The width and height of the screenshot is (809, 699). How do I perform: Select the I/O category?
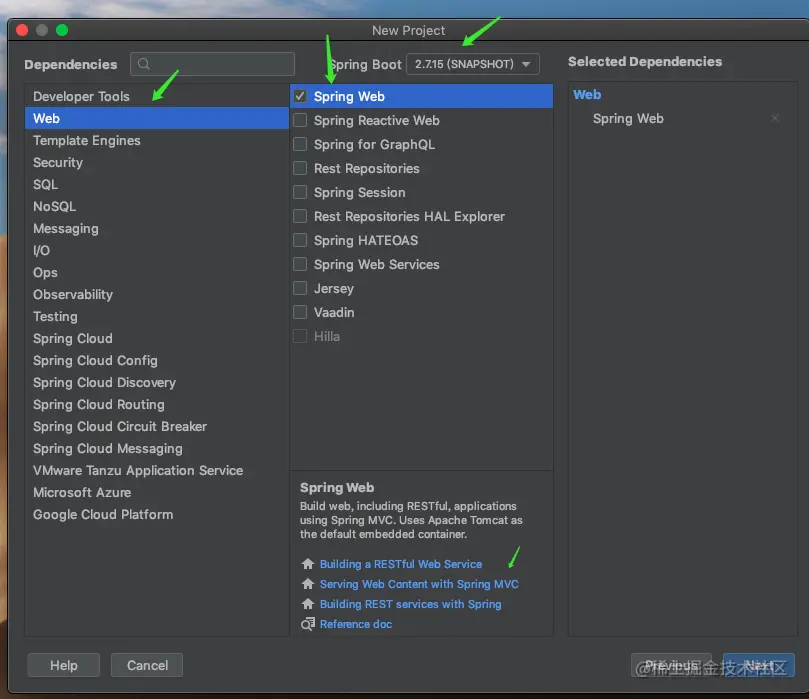tap(157, 250)
